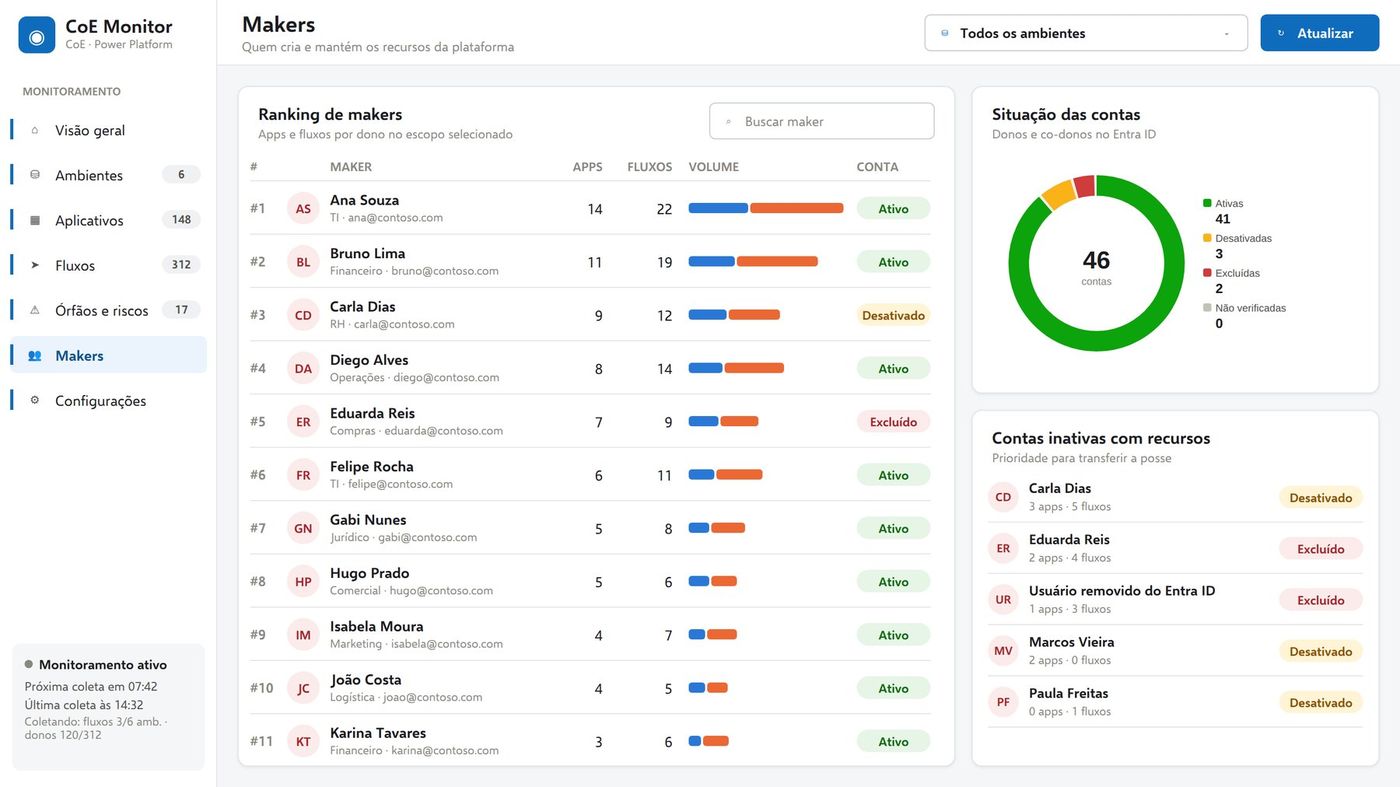The image size is (1400, 787).
Task: Navigate to Aplicativos
Action: tap(108, 220)
